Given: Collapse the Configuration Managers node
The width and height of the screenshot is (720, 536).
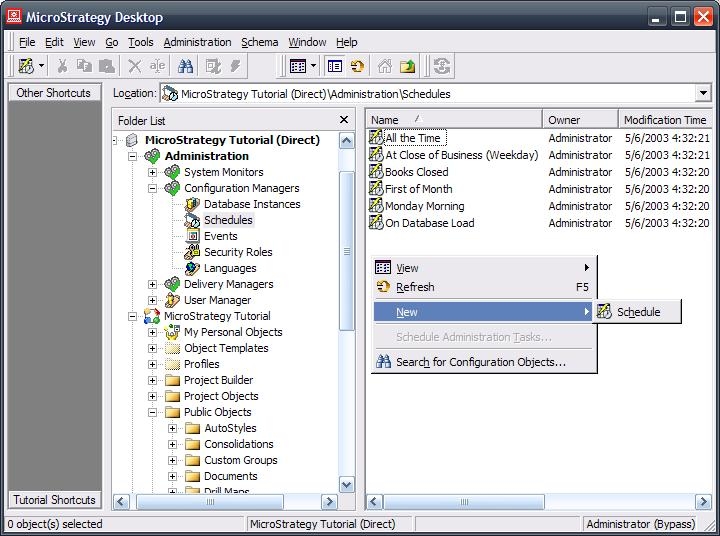Looking at the screenshot, I should [x=152, y=188].
